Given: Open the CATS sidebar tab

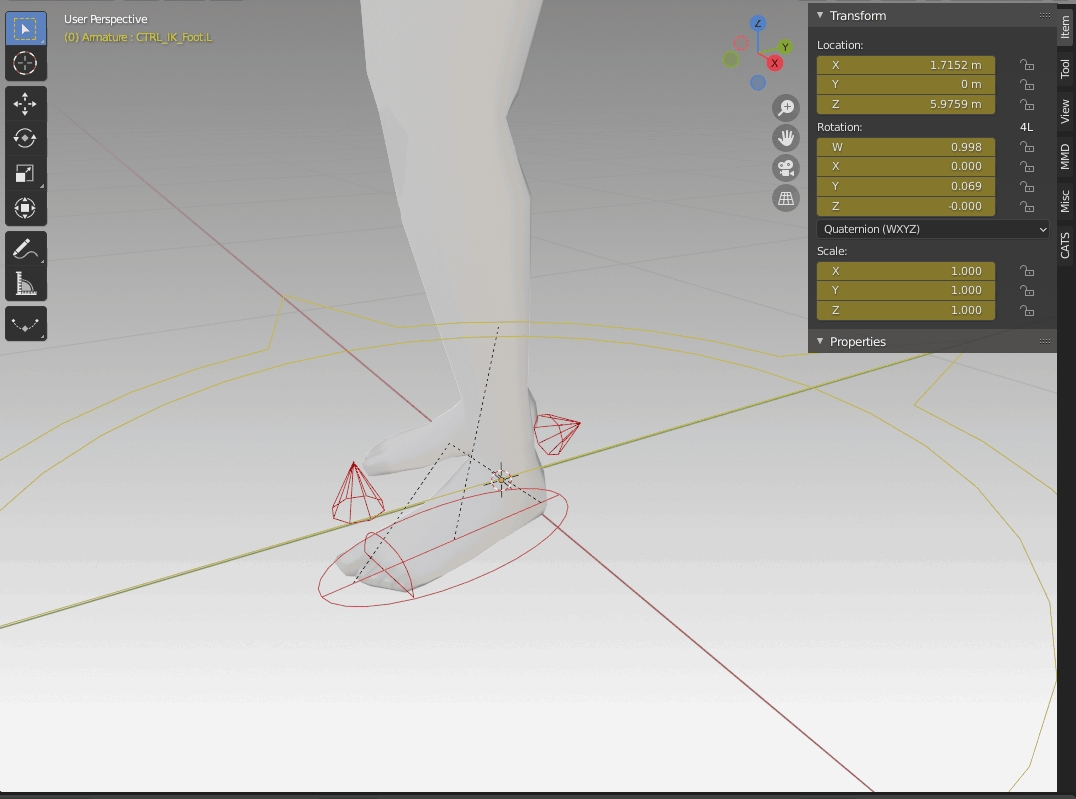Looking at the screenshot, I should coord(1065,245).
